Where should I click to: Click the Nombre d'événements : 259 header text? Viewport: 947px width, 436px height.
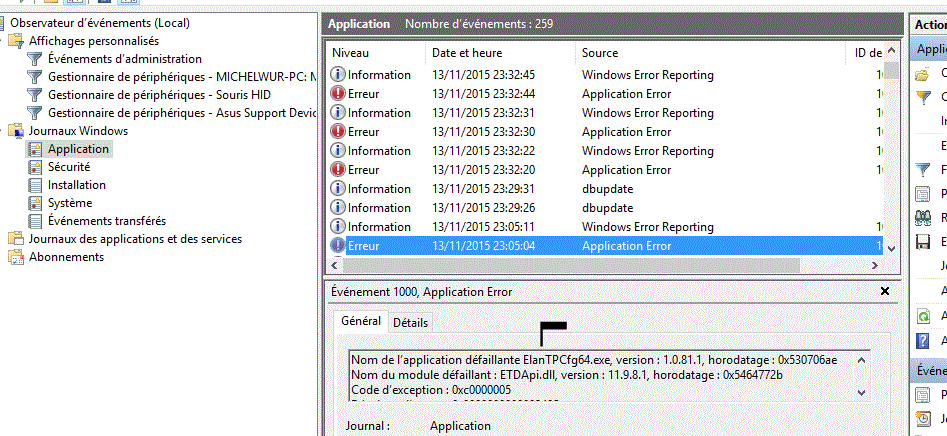pos(478,24)
